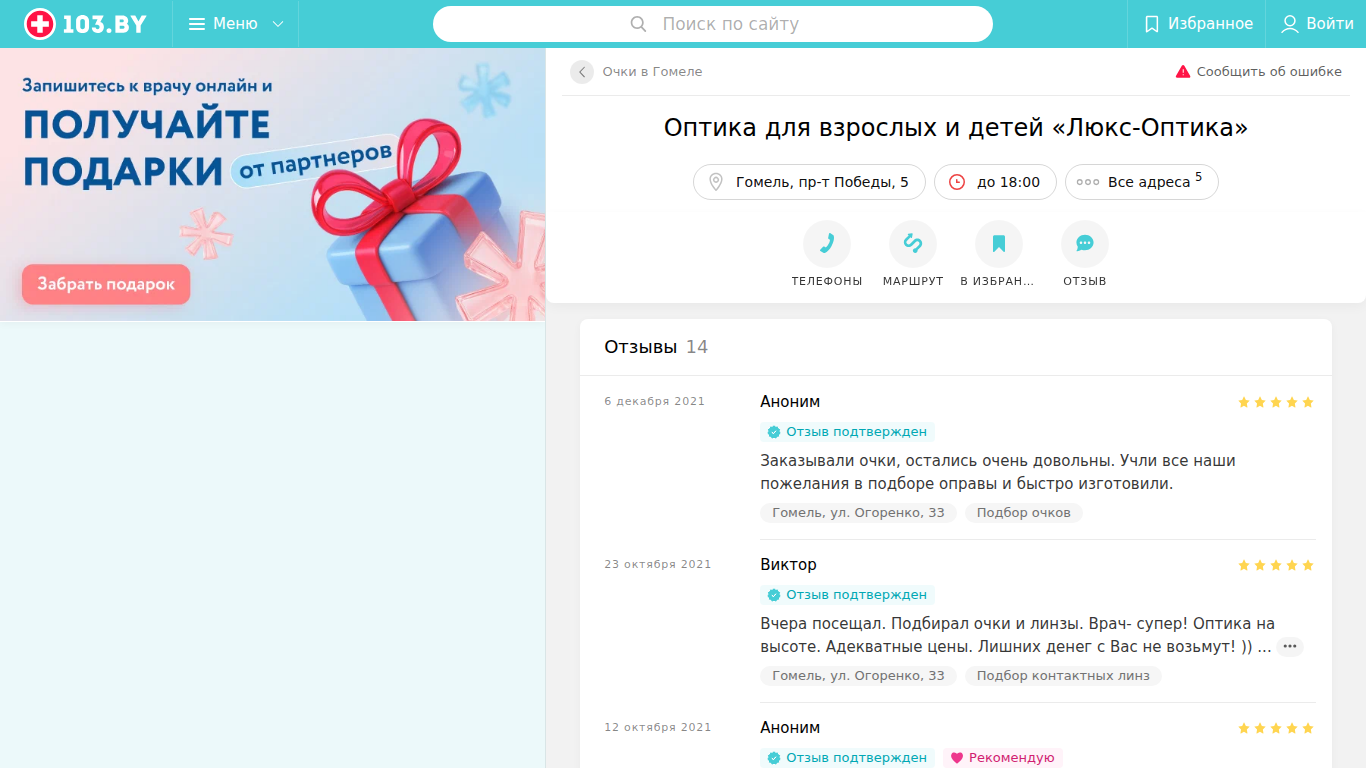The height and width of the screenshot is (768, 1366).
Task: Open address Гомель, пр-т Победы, 5
Action: (x=809, y=182)
